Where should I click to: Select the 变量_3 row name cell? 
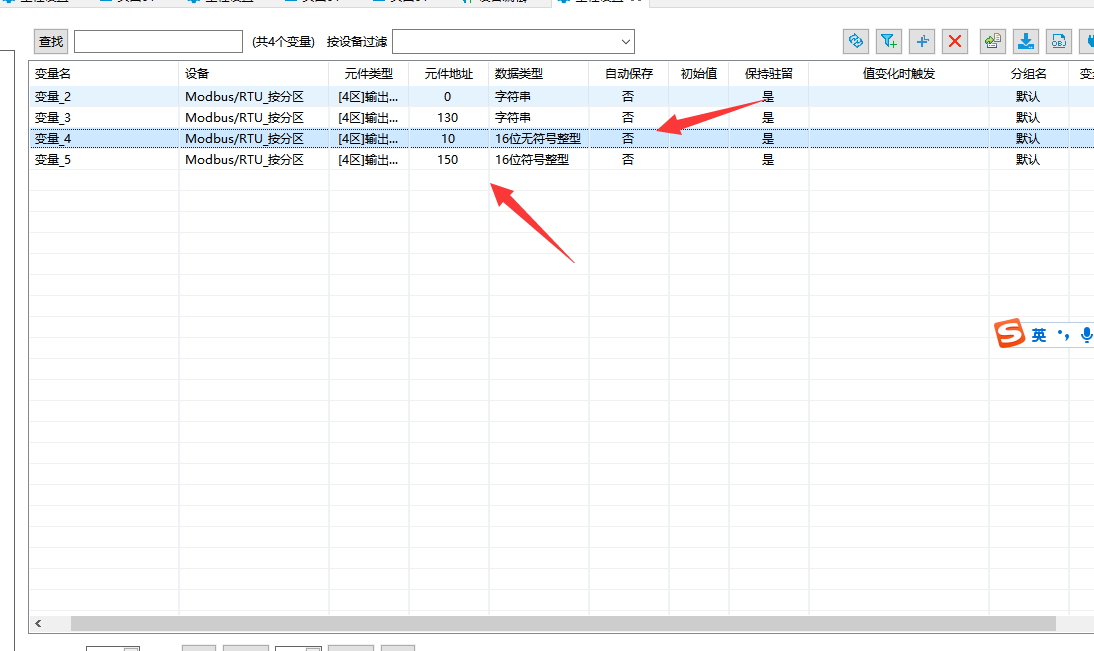tap(103, 118)
